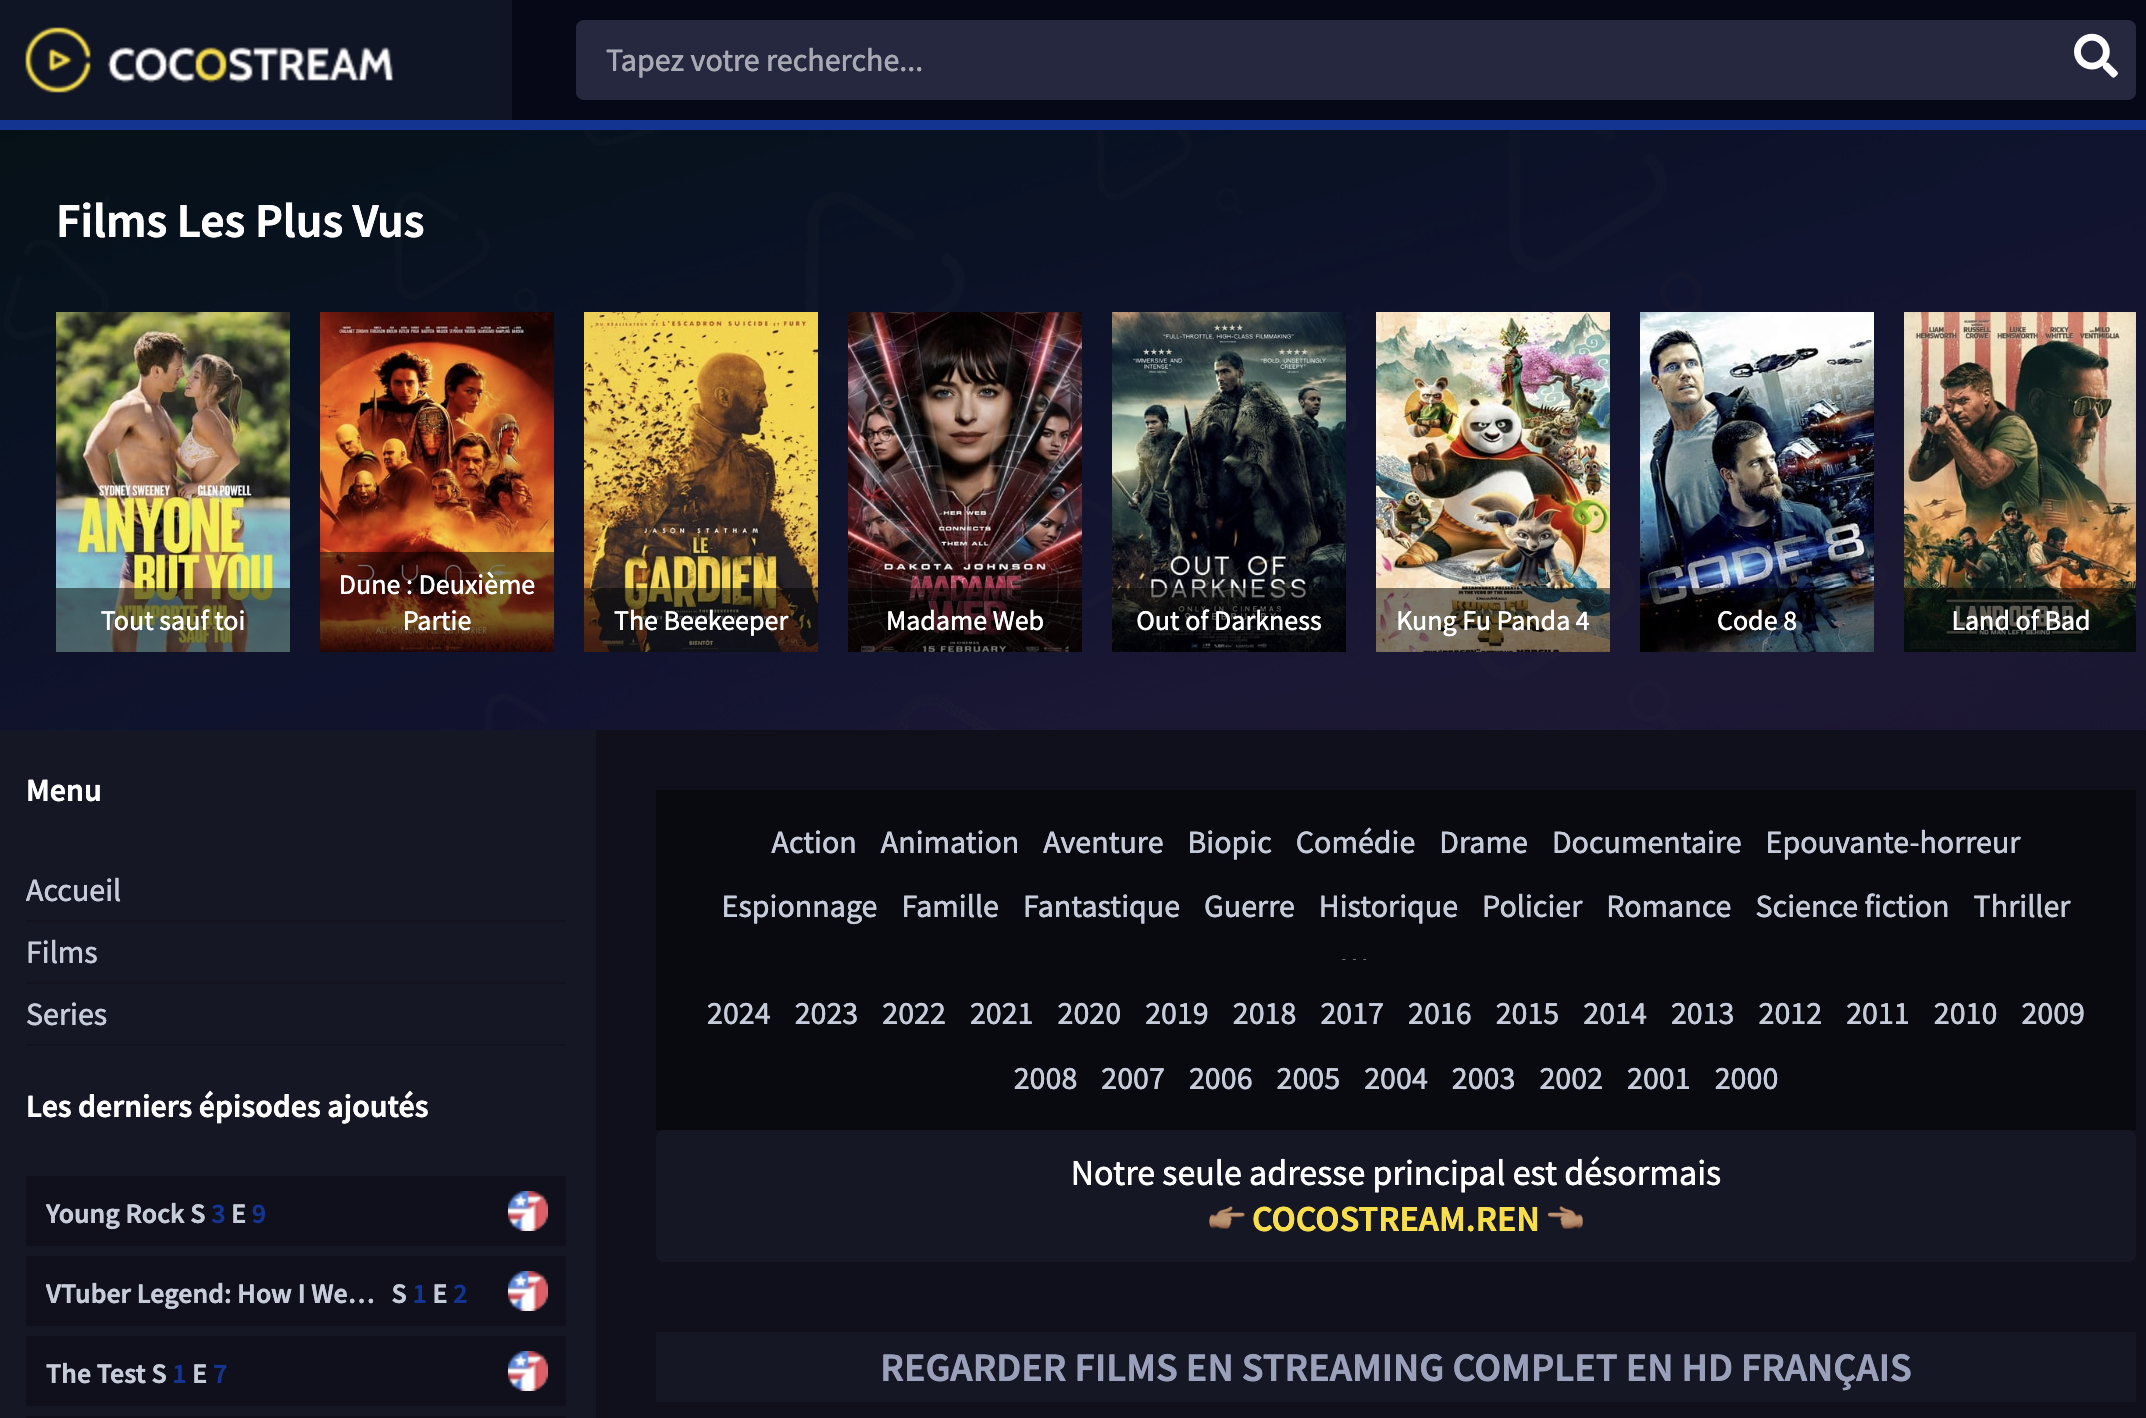Open the Dune: Deuxième Partie poster
2146x1418 pixels.
click(x=436, y=481)
